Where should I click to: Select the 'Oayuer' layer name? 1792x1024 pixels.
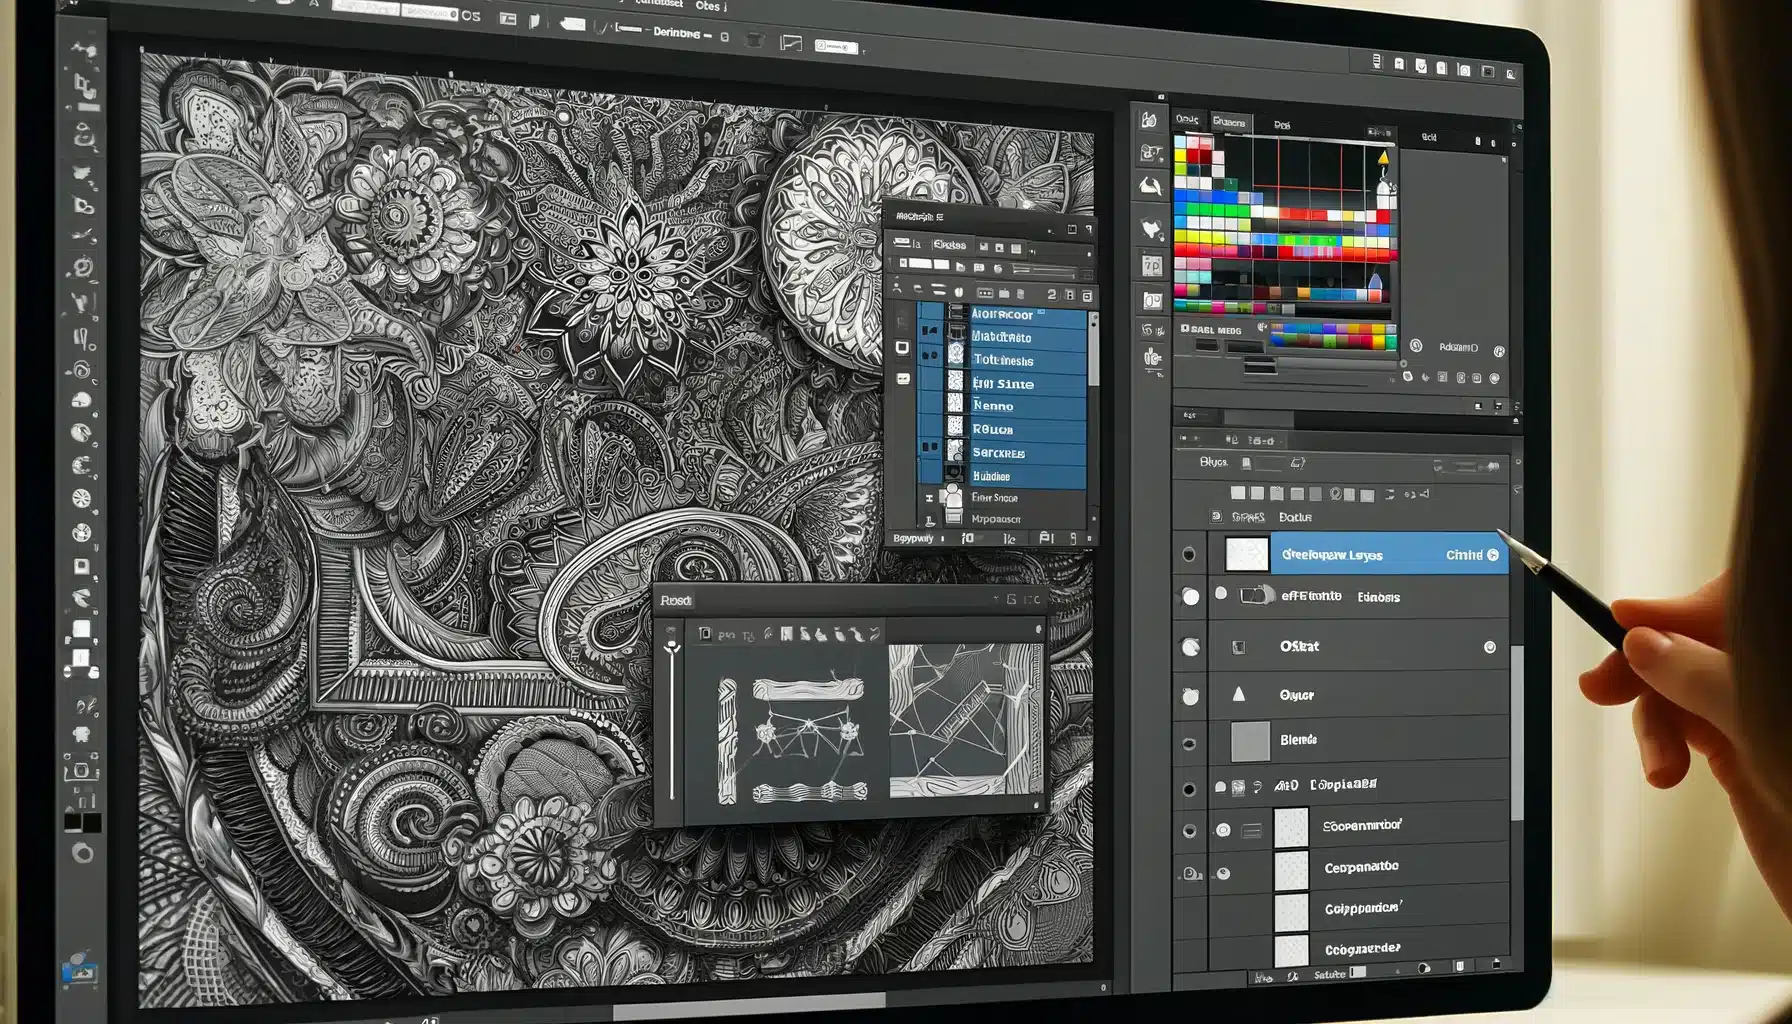(x=1297, y=695)
